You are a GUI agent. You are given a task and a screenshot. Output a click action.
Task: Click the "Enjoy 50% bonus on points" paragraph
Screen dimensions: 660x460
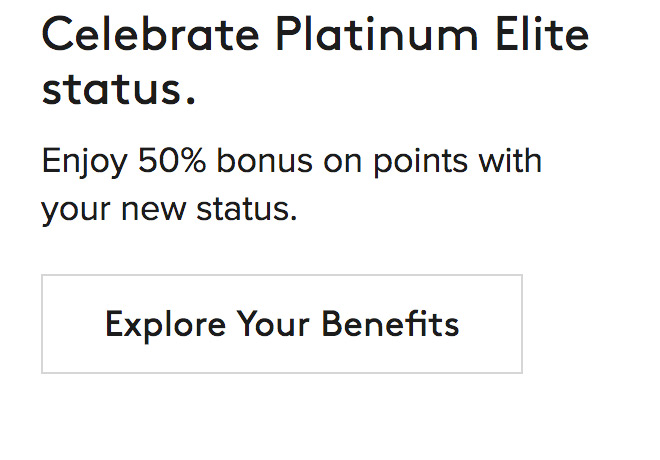291,185
